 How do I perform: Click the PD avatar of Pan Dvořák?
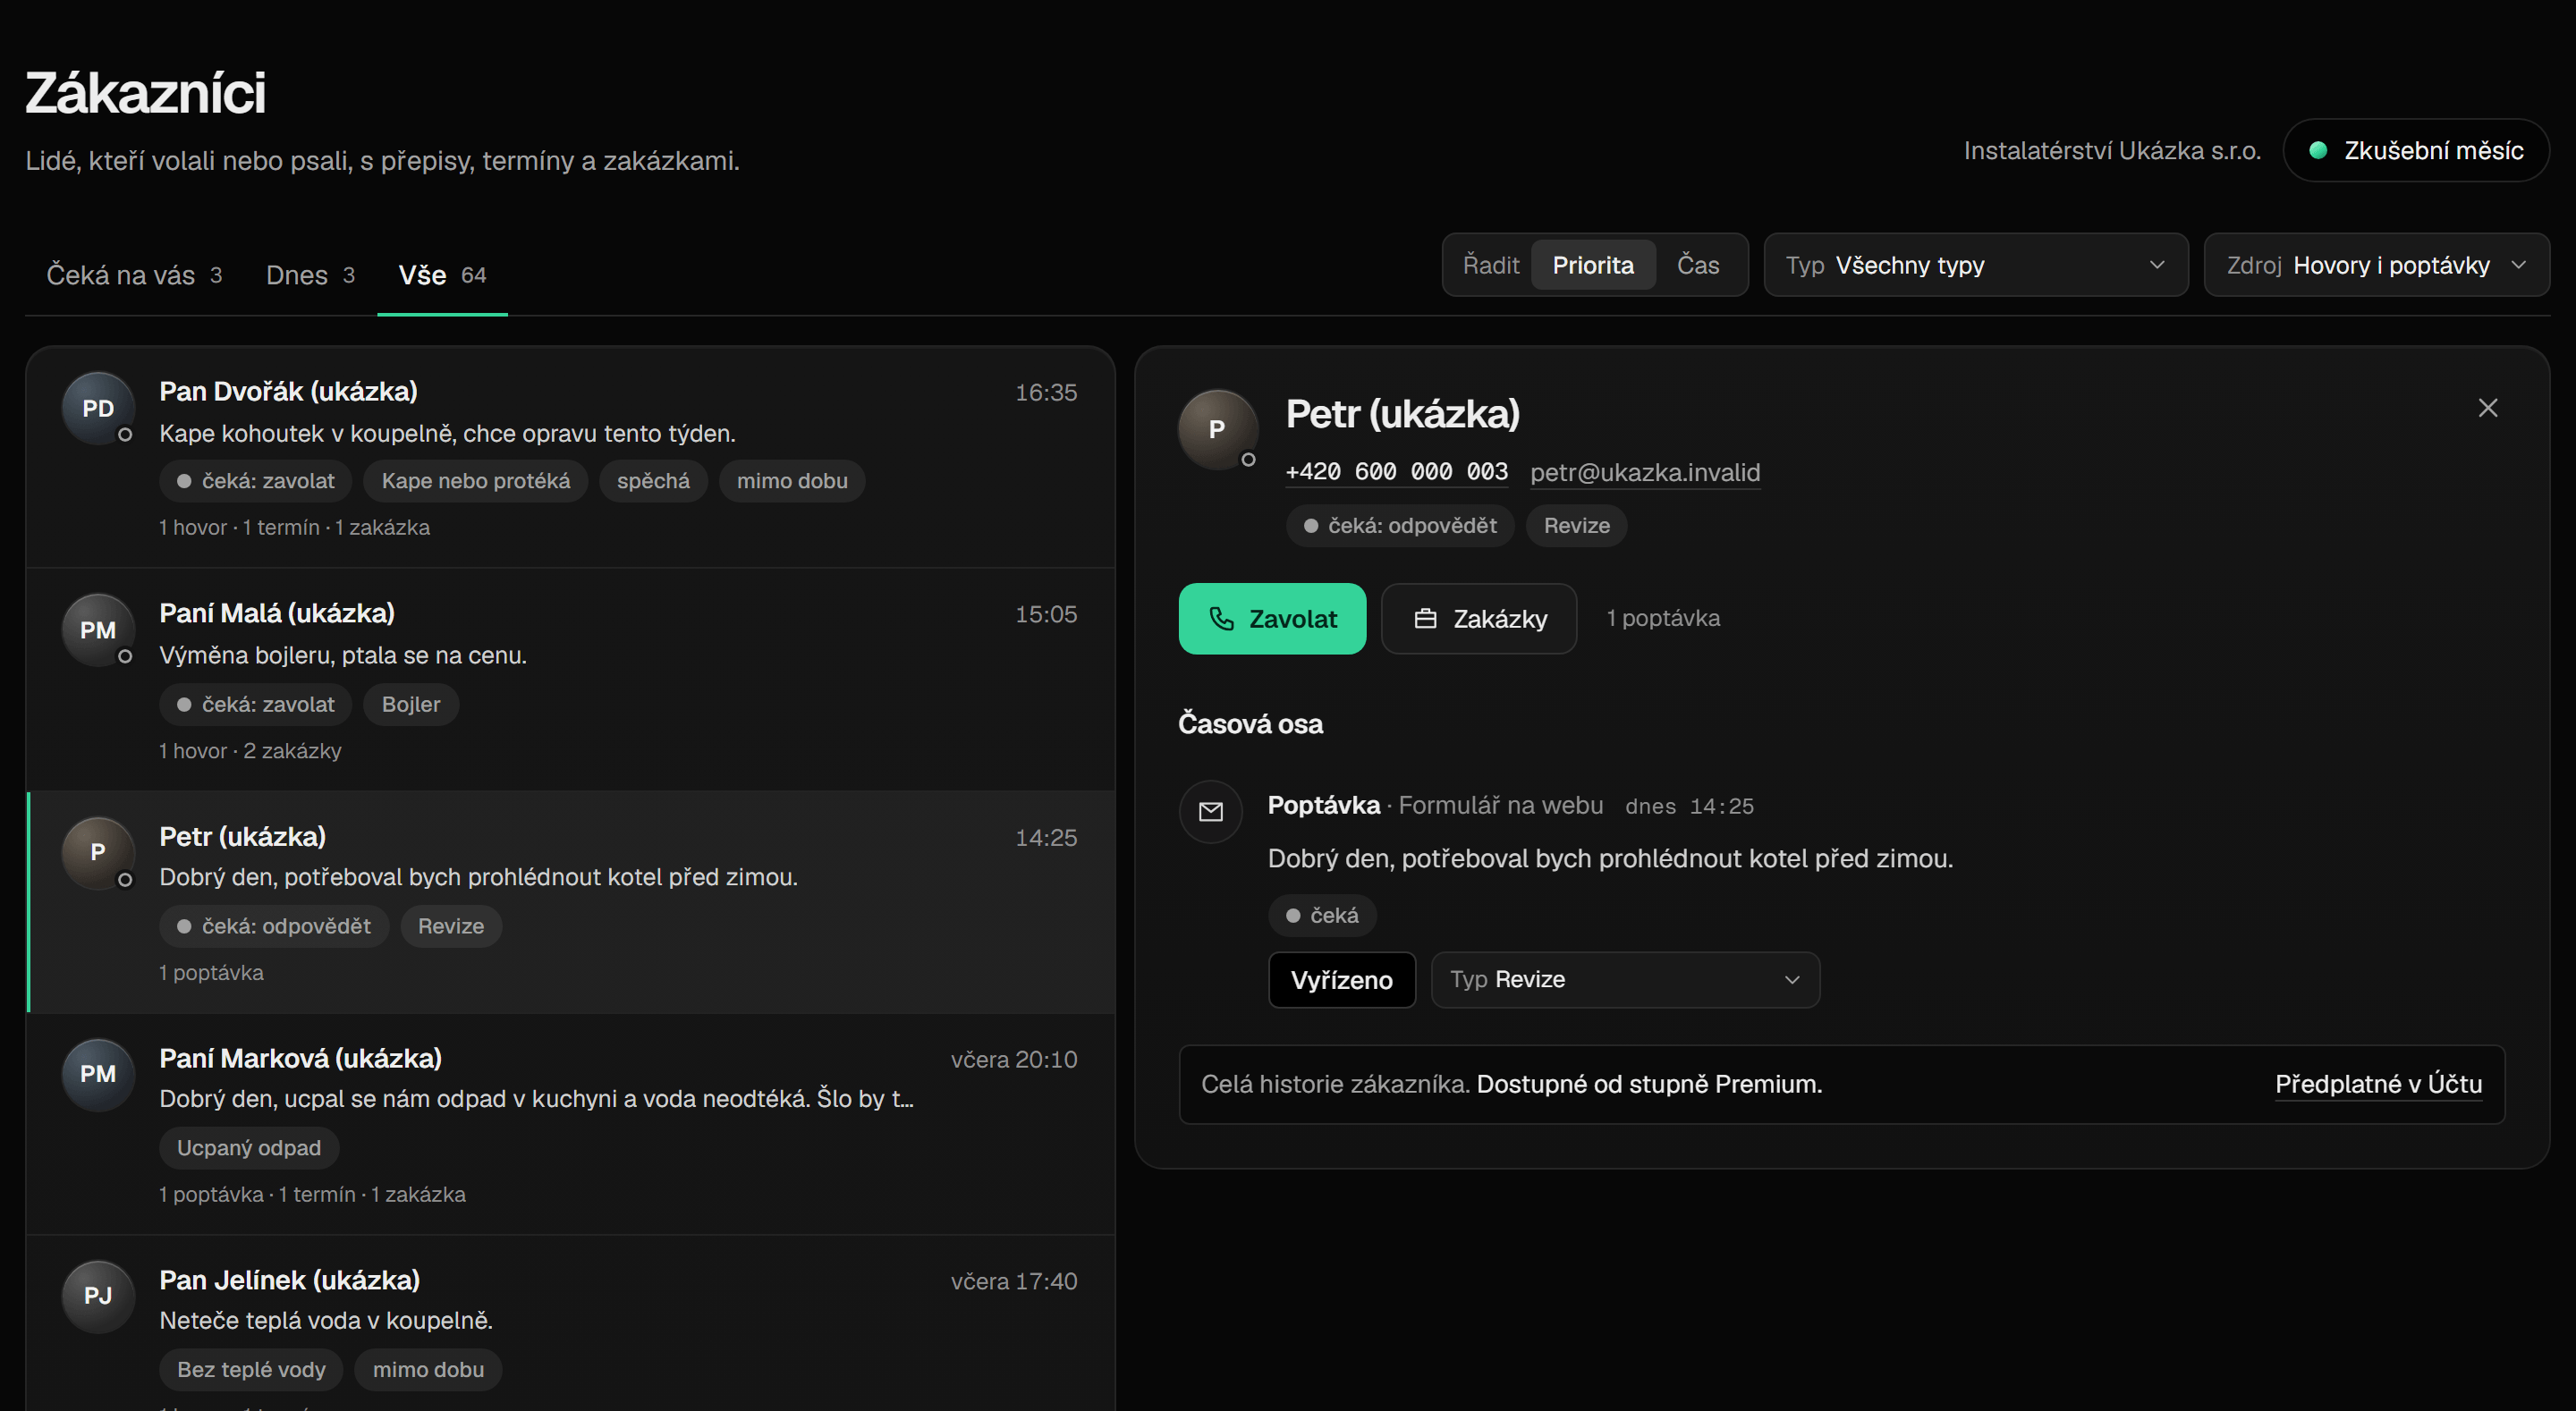click(x=98, y=408)
